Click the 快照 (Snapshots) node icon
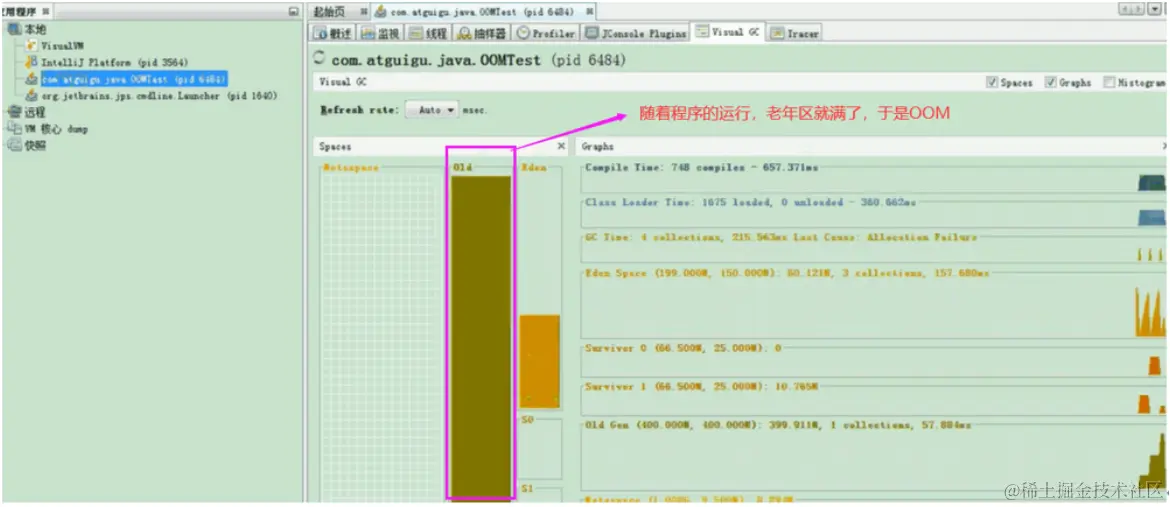 pyautogui.click(x=14, y=146)
